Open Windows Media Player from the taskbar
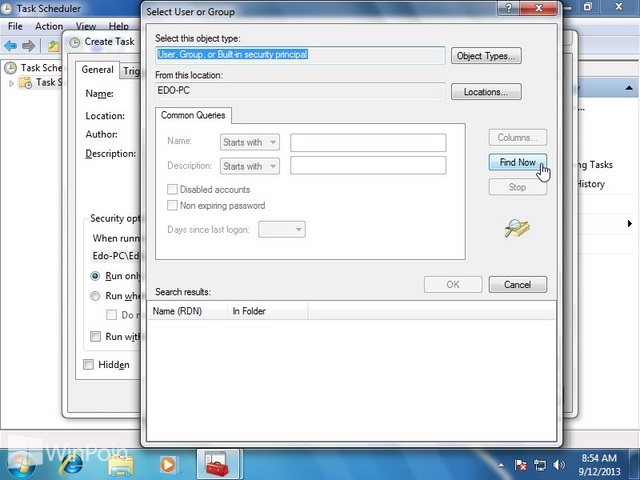The height and width of the screenshot is (480, 640). point(168,464)
